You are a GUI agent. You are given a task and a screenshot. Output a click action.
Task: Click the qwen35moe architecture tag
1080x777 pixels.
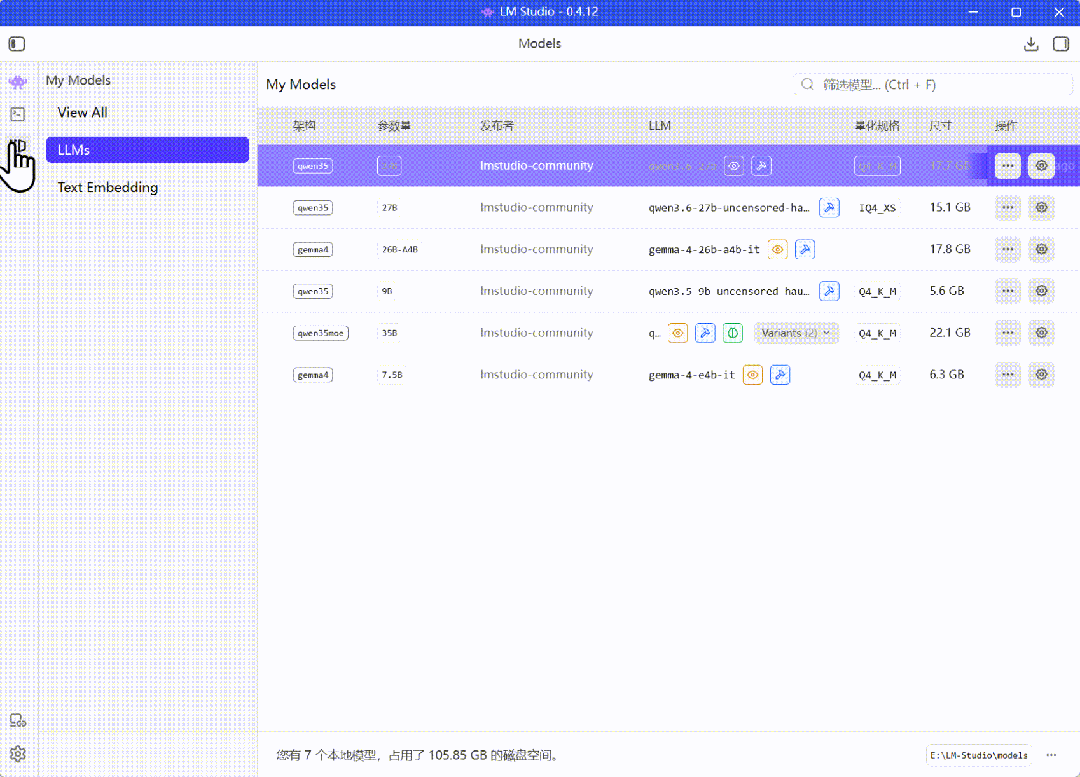320,333
